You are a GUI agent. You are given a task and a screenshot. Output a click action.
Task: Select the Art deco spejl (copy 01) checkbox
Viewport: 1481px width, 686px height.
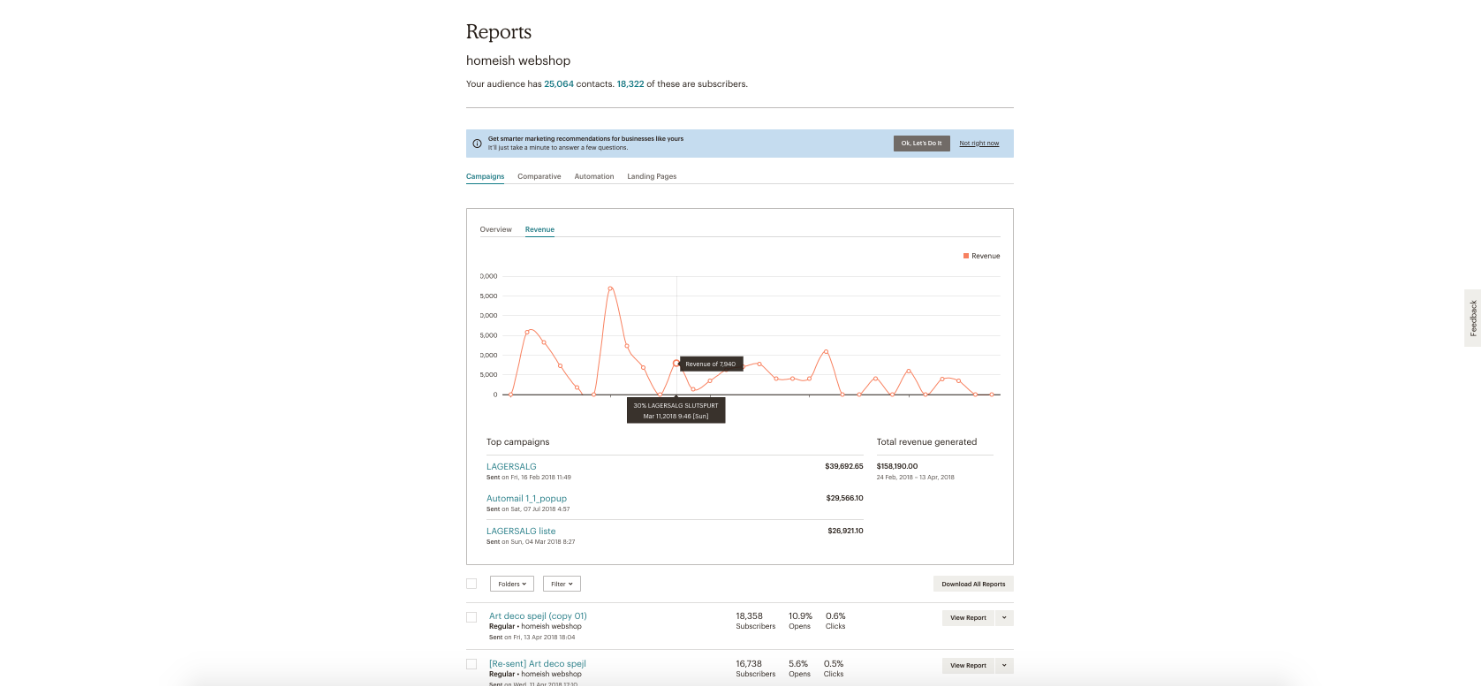tap(472, 617)
